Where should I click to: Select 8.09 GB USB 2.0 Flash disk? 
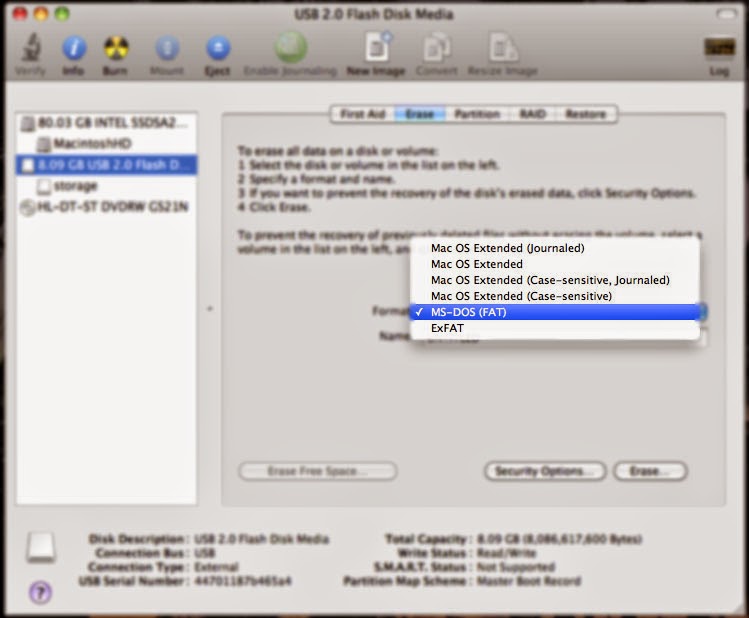(106, 165)
